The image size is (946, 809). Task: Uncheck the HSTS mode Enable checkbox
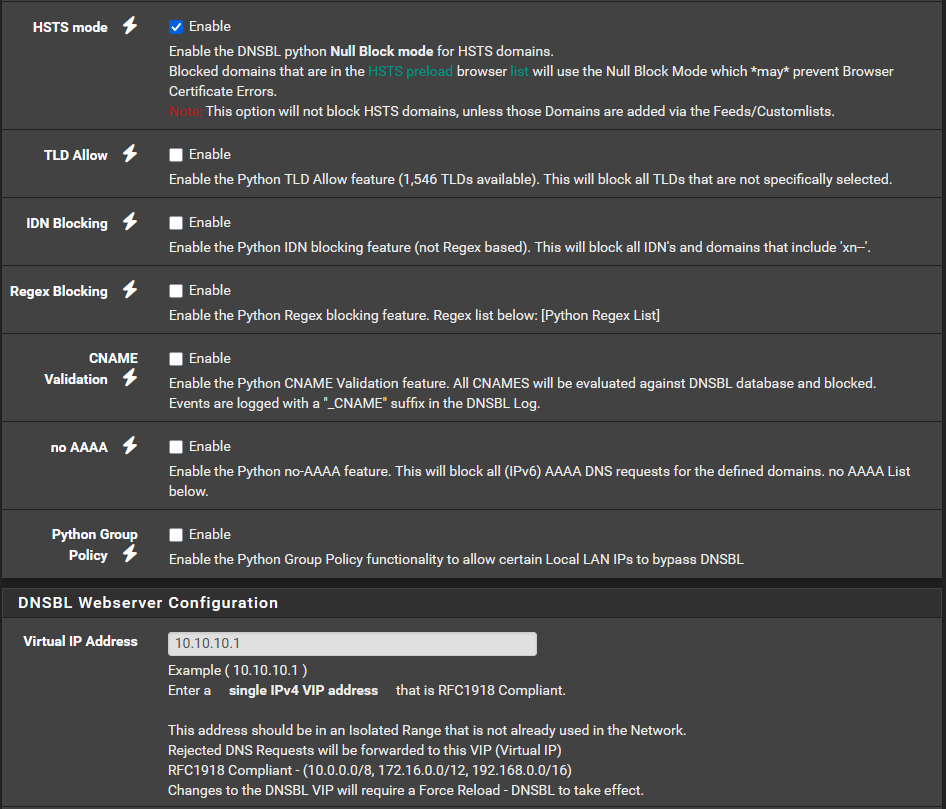[176, 27]
